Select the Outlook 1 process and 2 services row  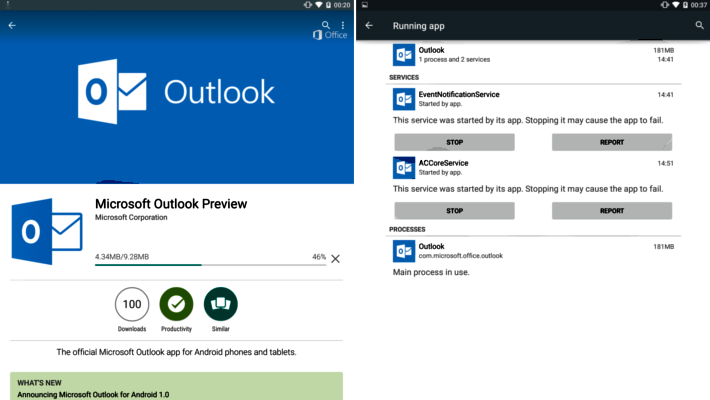point(535,55)
